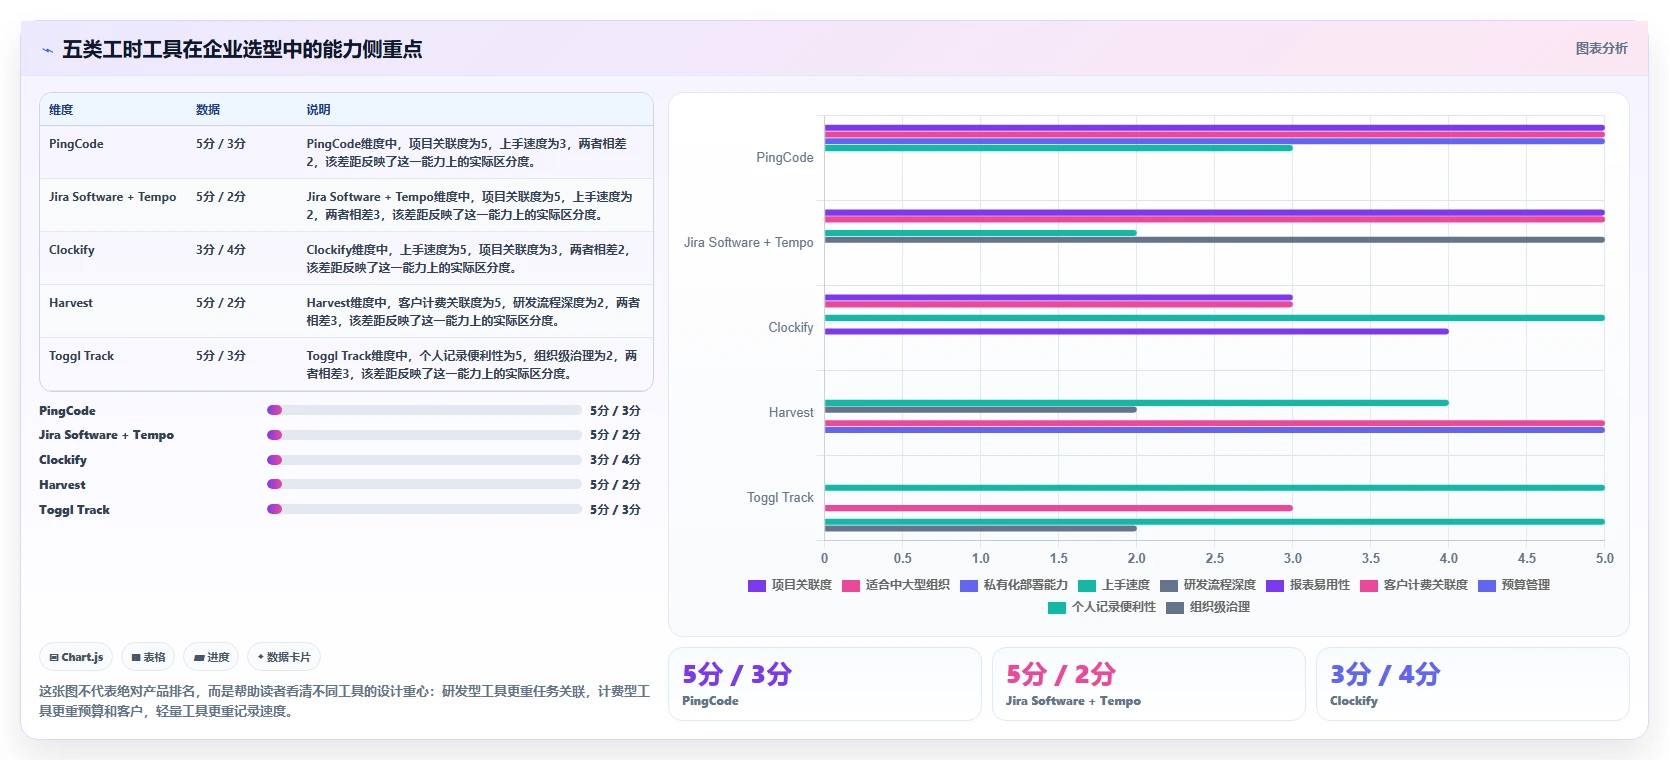Viewport: 1669px width, 760px height.
Task: Click the Harvest teal bar ending at 4.0
Action: coord(1136,403)
